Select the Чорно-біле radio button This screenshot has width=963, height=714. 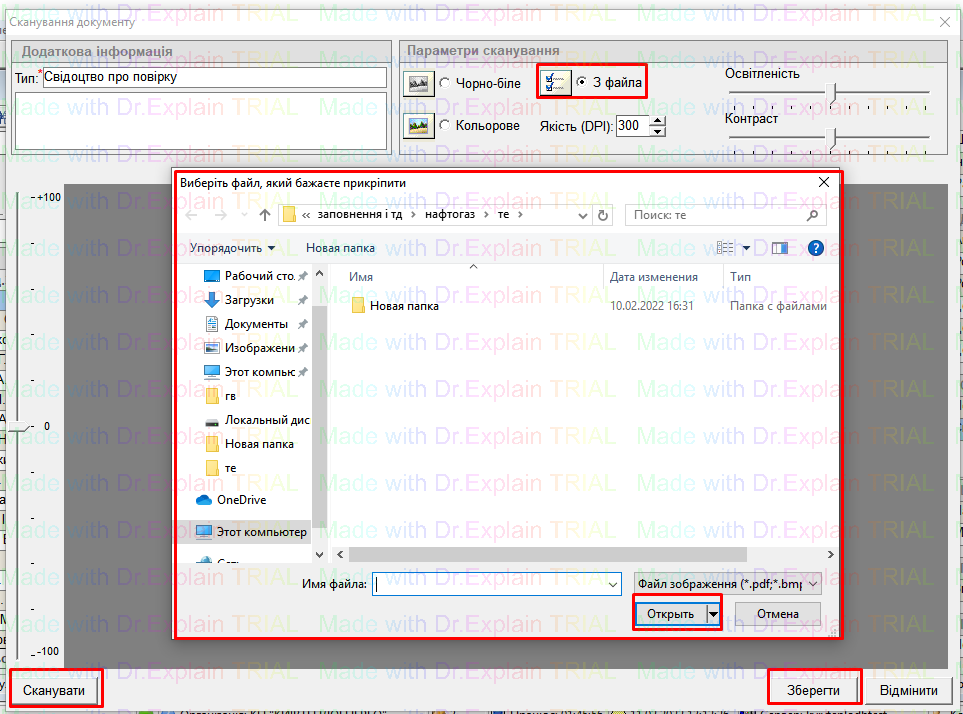point(444,83)
